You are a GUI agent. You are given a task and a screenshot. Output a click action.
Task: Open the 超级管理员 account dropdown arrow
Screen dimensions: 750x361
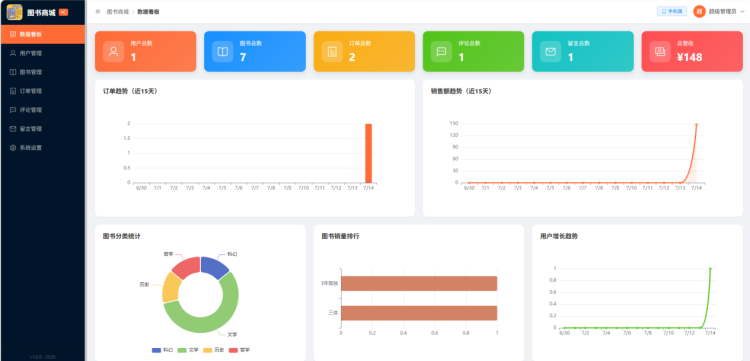(x=742, y=11)
